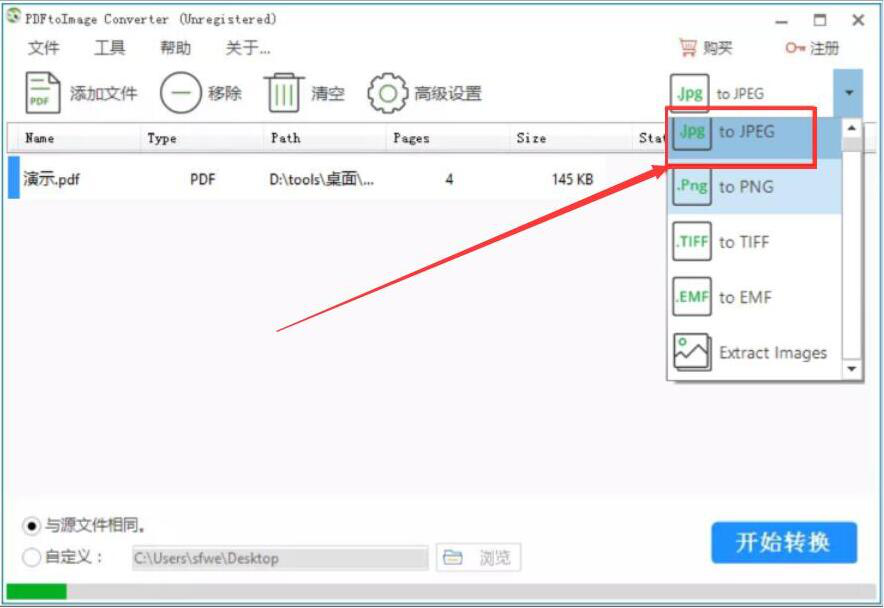Click the shopping cart purchase icon
This screenshot has height=608, width=884.
point(688,48)
